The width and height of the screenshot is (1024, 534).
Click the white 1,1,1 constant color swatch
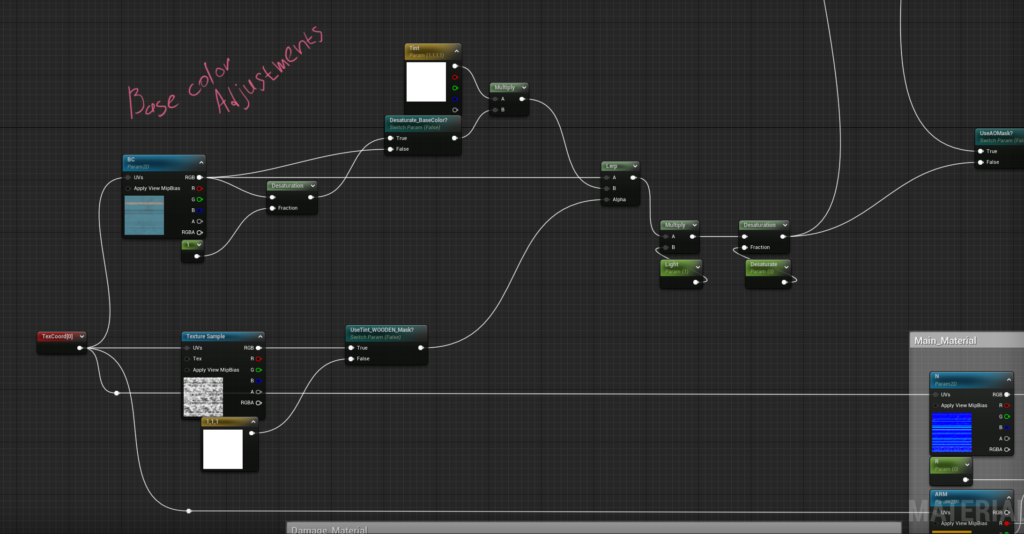[223, 449]
